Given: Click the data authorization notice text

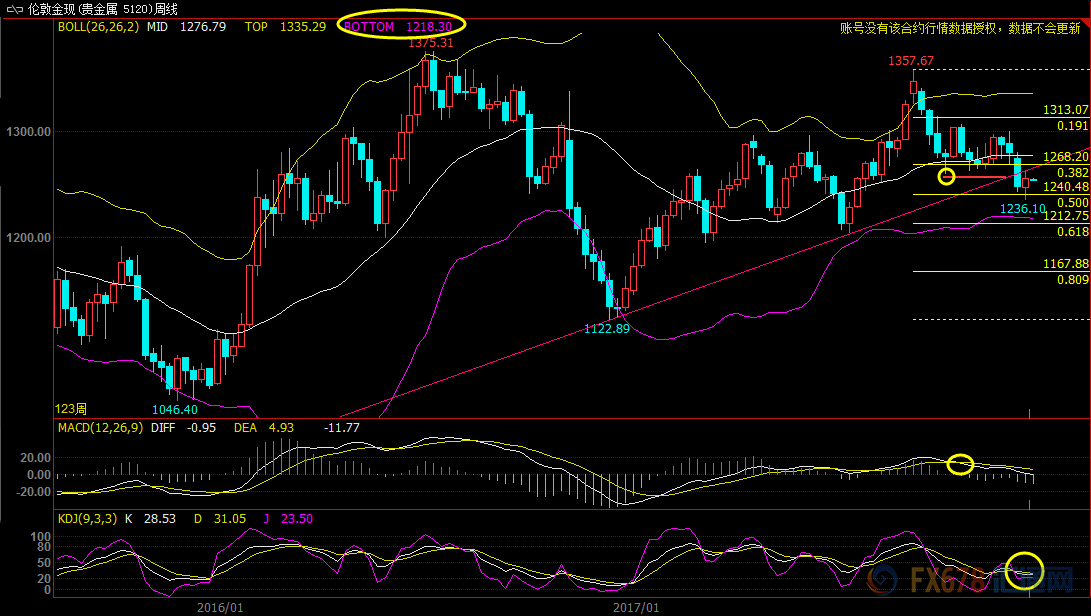Looking at the screenshot, I should [962, 28].
